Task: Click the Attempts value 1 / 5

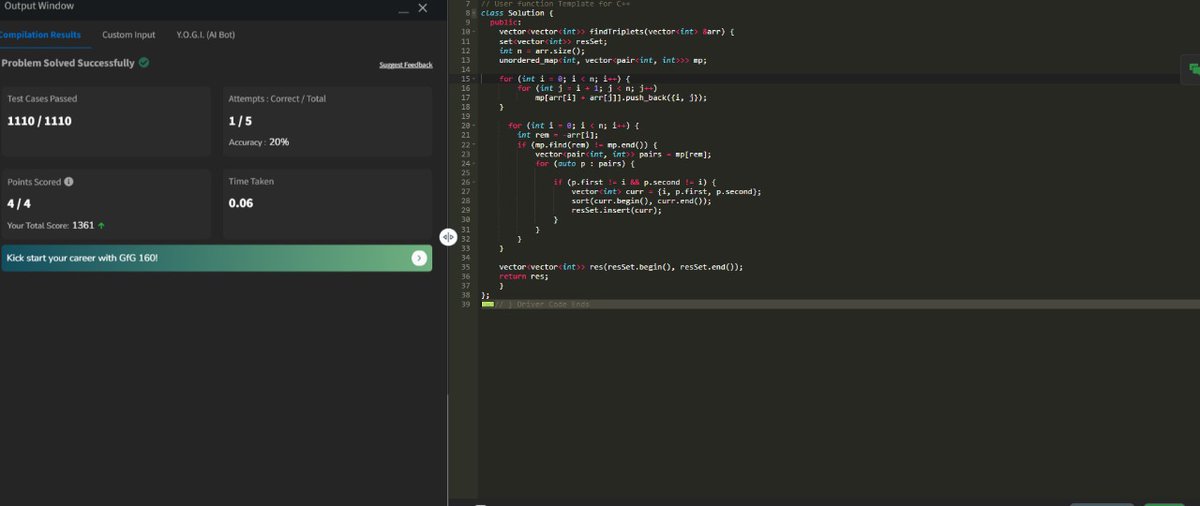Action: click(242, 121)
